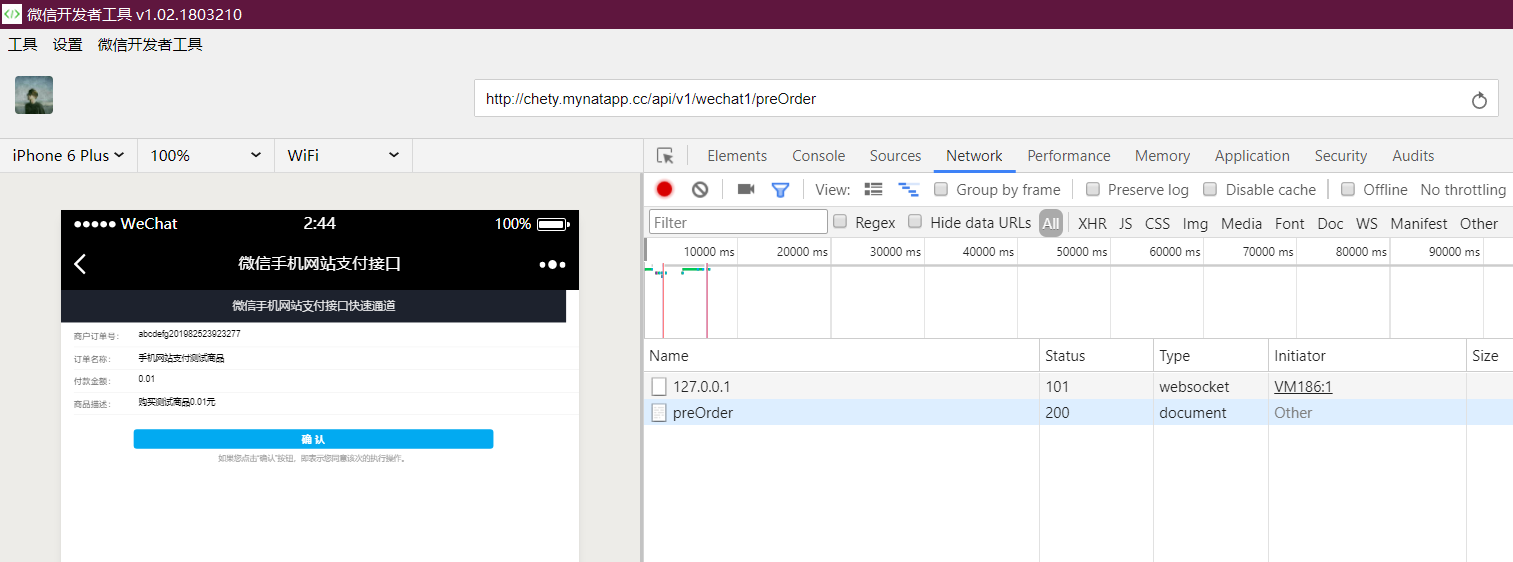Filter requests by XHR
The height and width of the screenshot is (562, 1513).
tap(1092, 224)
